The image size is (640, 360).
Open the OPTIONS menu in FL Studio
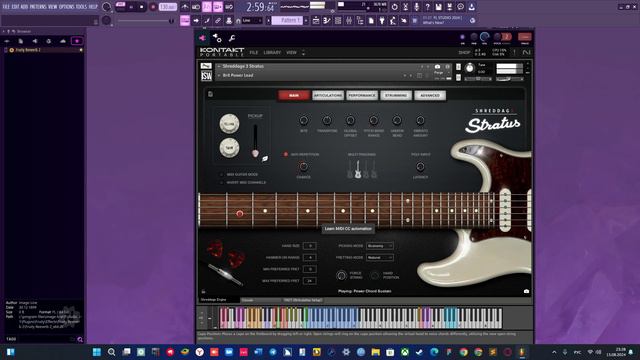coord(67,7)
